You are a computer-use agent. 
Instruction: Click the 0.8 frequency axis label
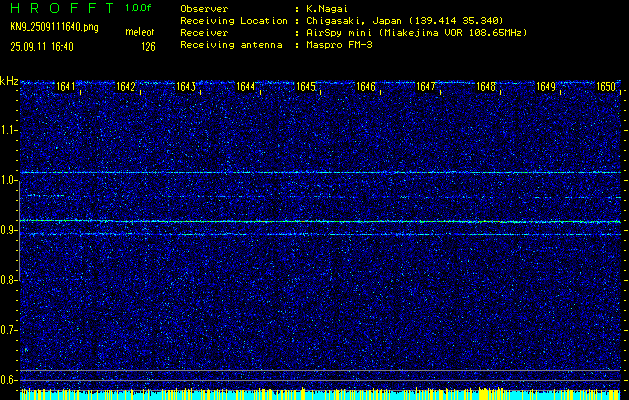pyautogui.click(x=9, y=280)
